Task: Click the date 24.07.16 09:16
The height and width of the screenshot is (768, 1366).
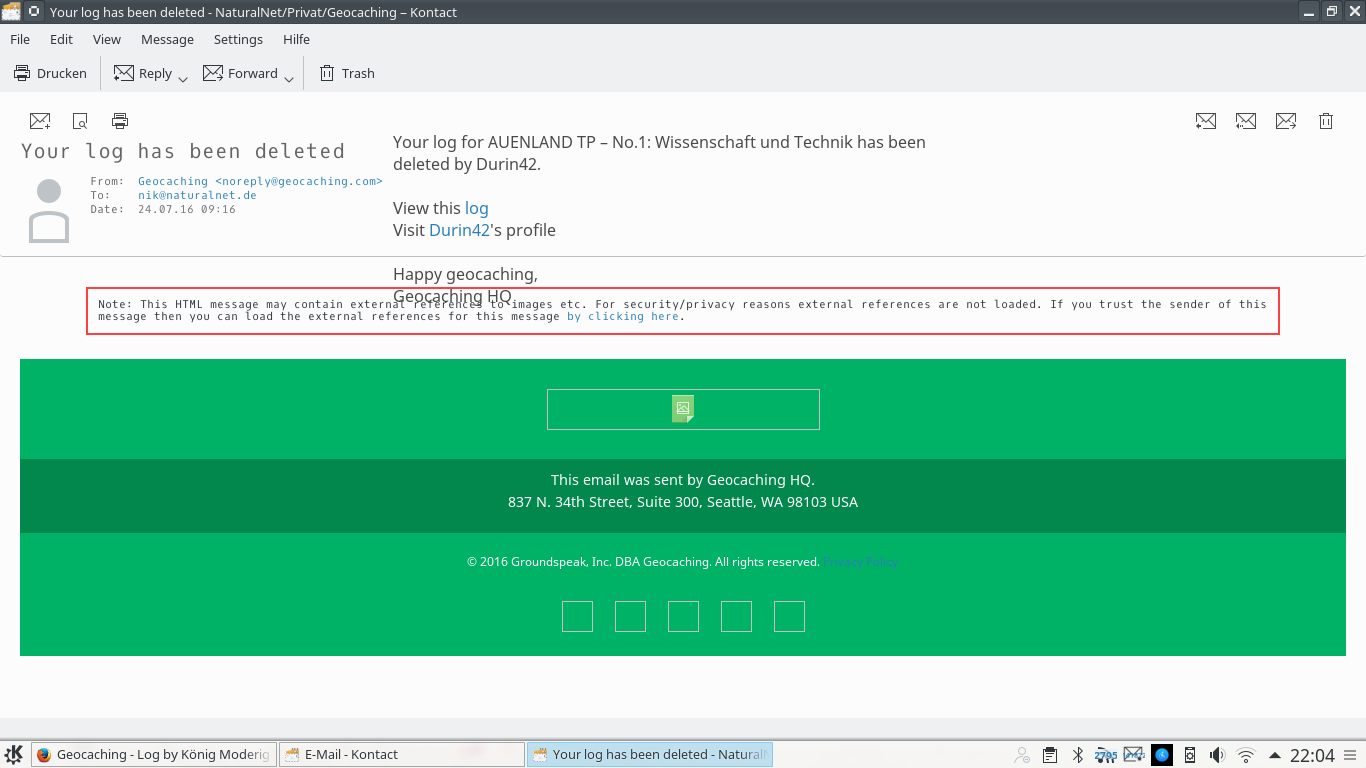Action: point(187,209)
